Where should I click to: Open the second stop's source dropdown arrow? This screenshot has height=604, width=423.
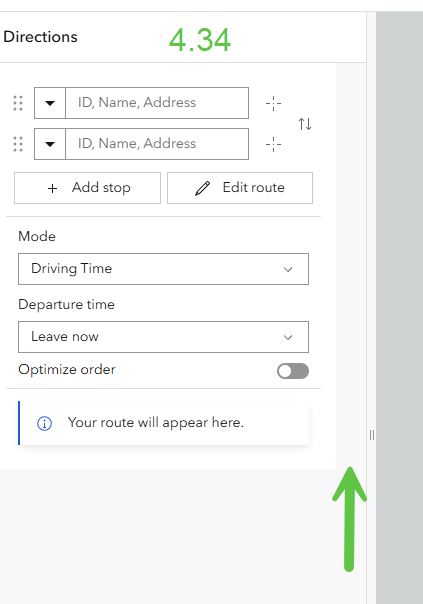click(x=50, y=144)
